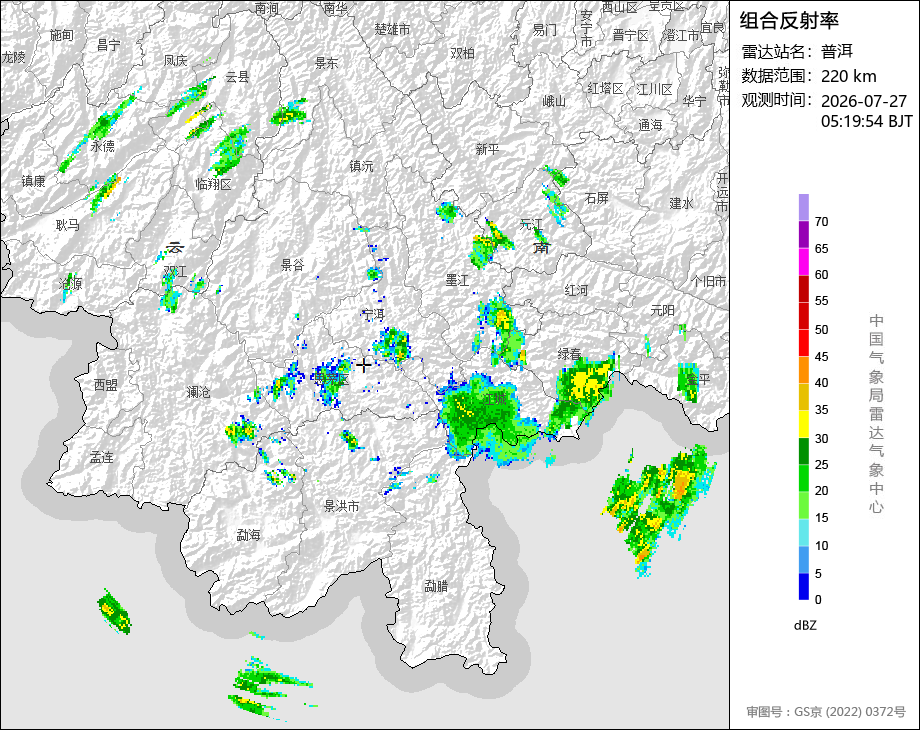Click the radar station name 普洱
The height and width of the screenshot is (730, 920).
coord(837,52)
